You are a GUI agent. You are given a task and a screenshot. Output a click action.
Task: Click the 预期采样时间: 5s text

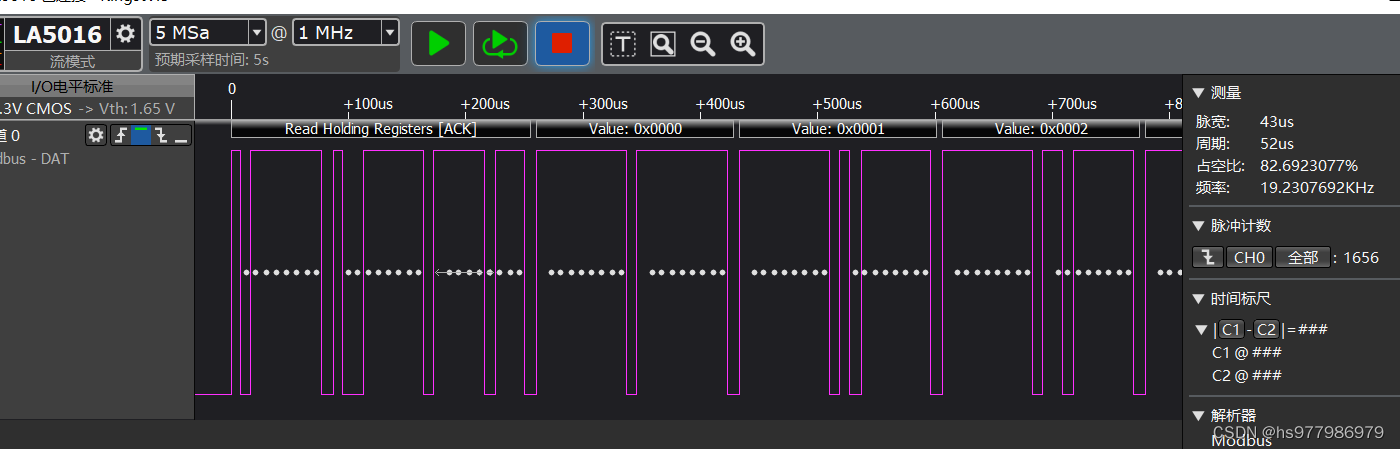212,60
